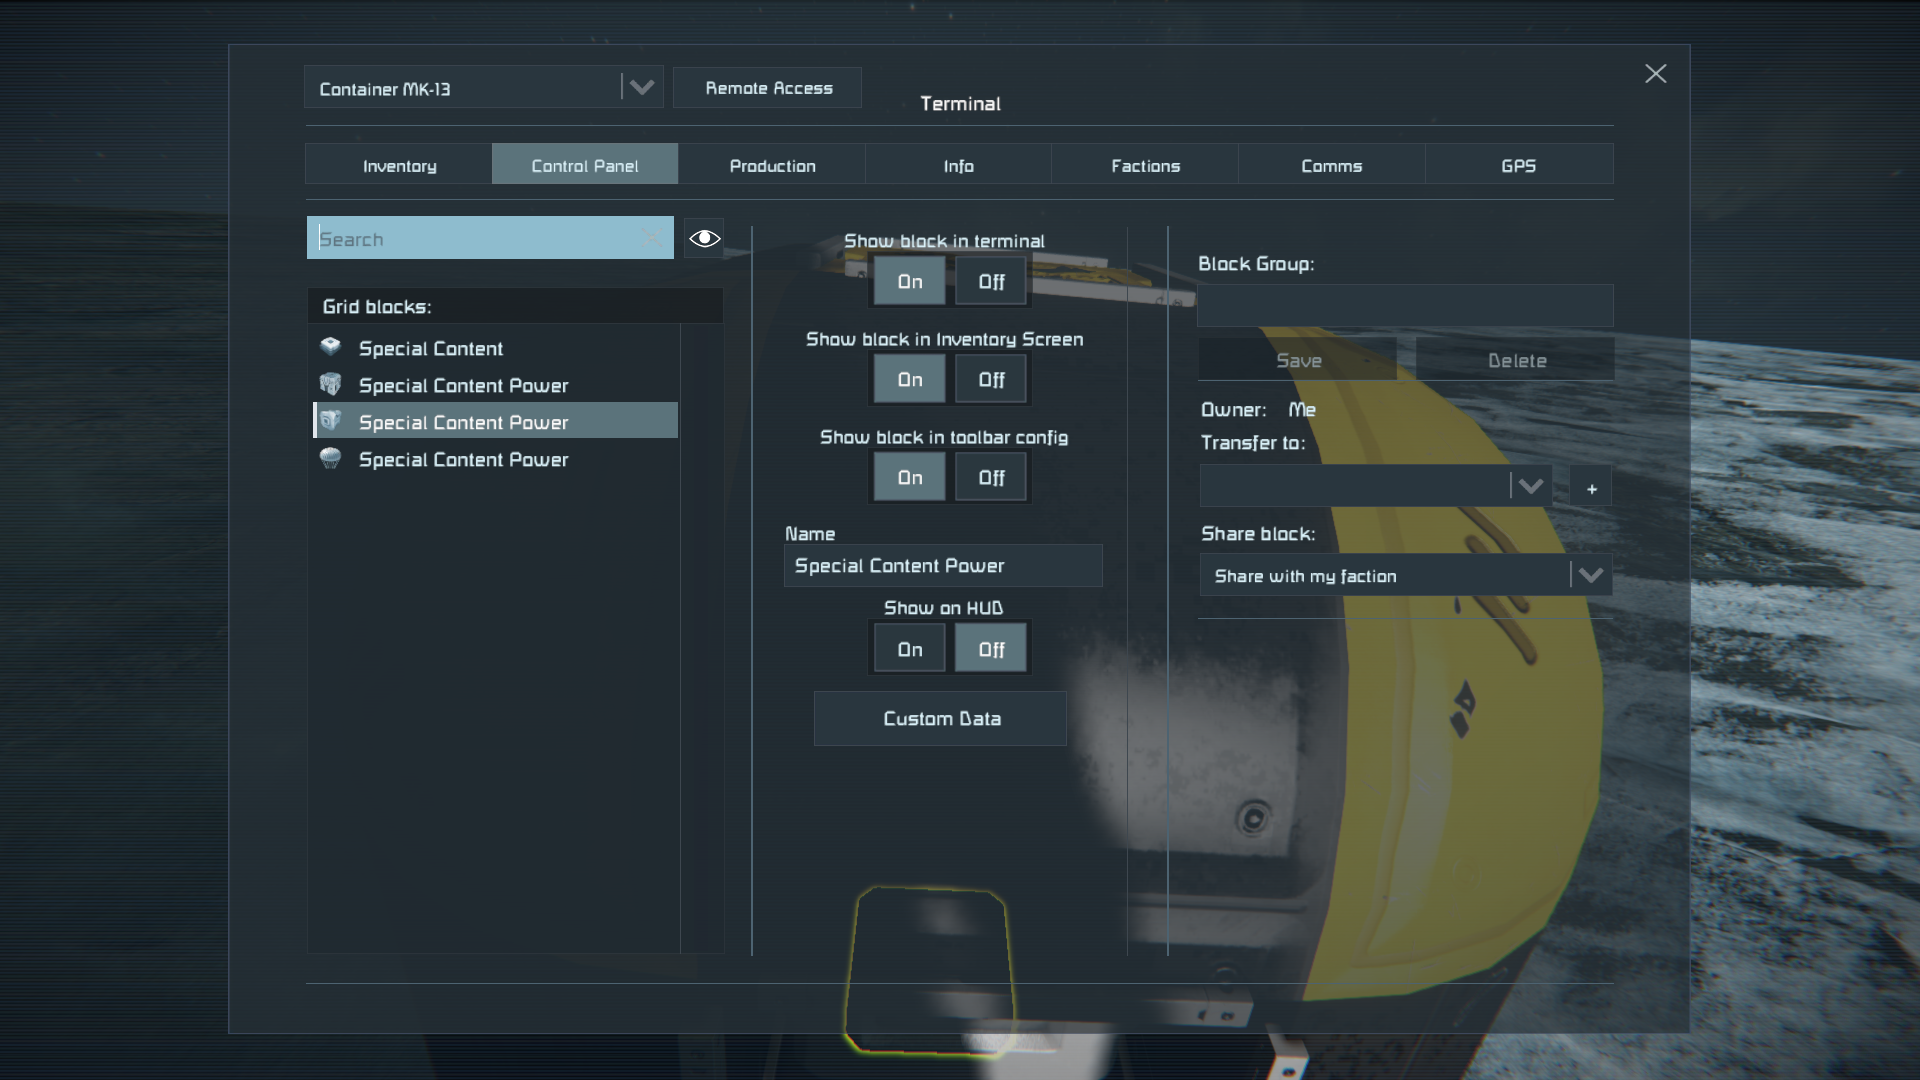The image size is (1920, 1080).
Task: Click the highlighted Special Content Power icon
Action: click(331, 421)
